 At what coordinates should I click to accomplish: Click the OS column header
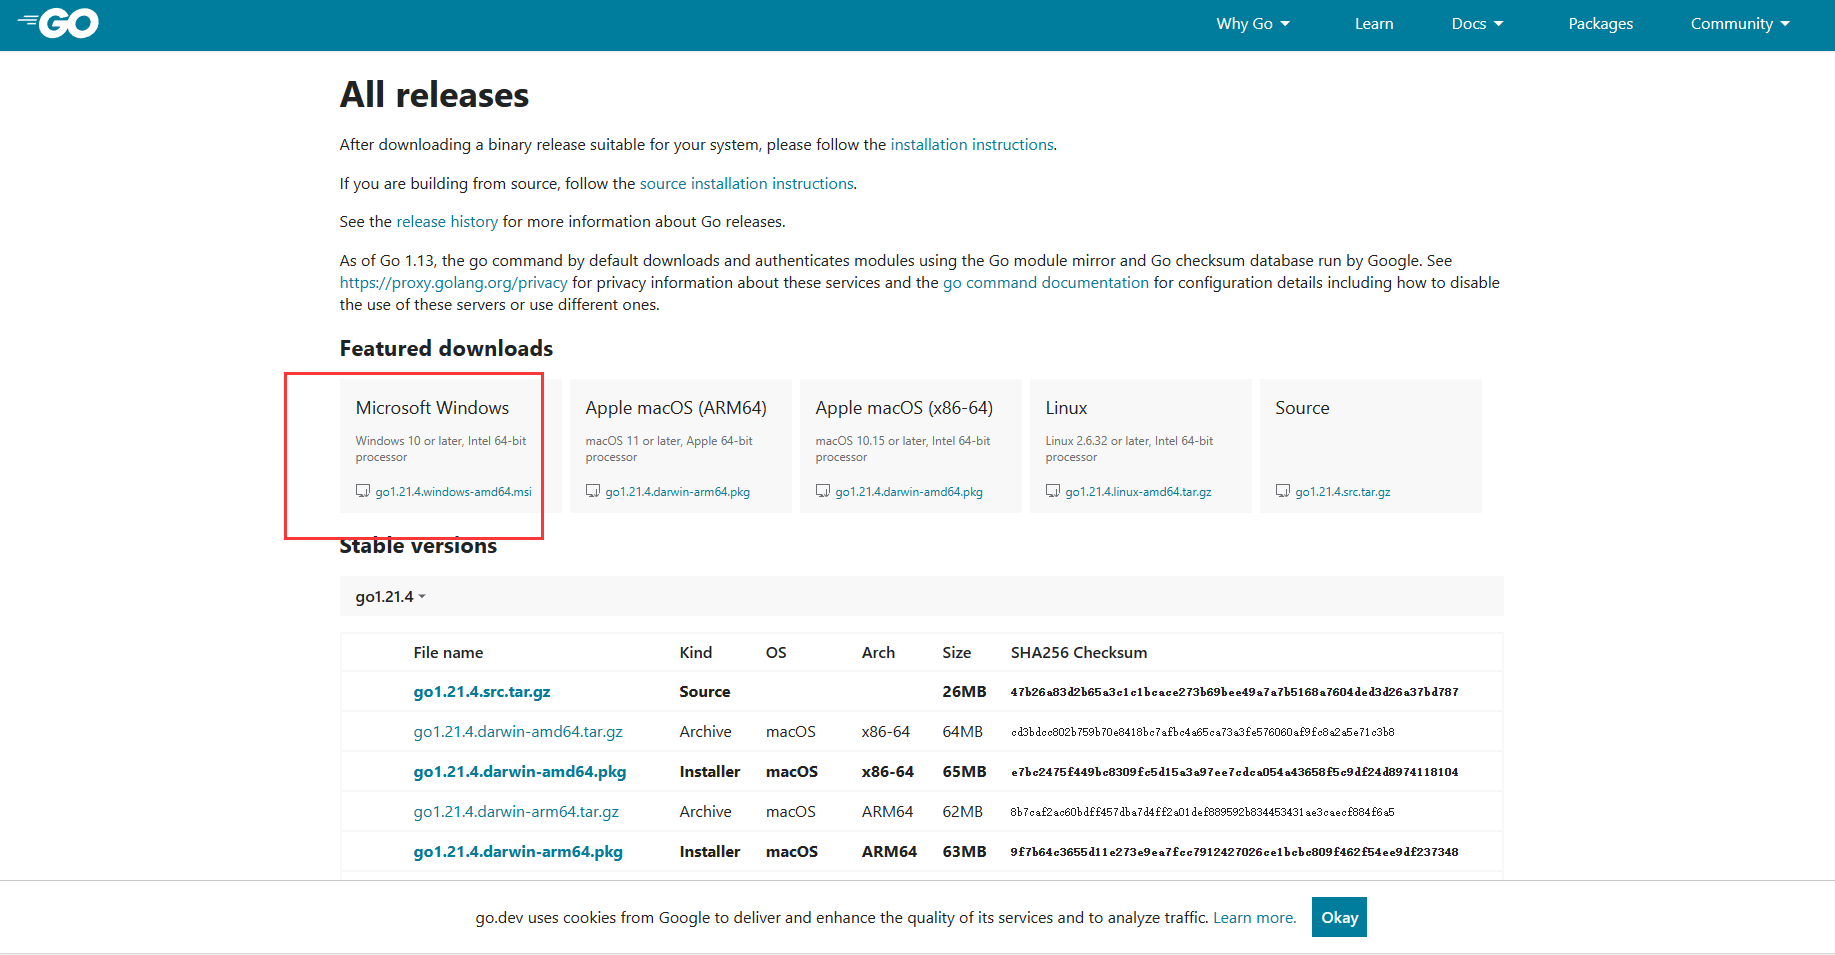(x=776, y=653)
